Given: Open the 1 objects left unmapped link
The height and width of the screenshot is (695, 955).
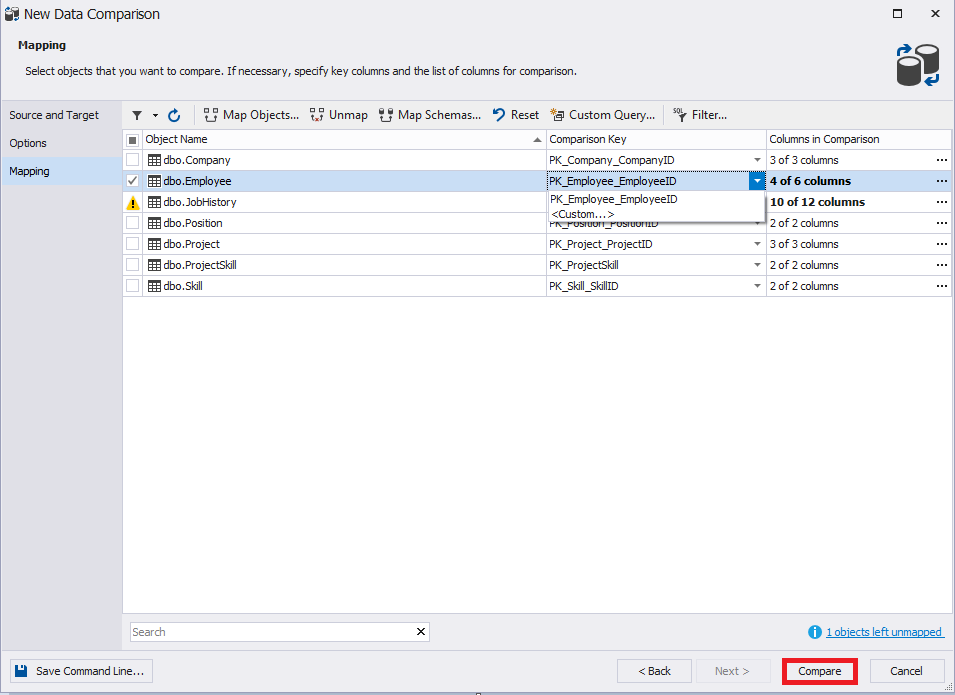Looking at the screenshot, I should click(884, 632).
